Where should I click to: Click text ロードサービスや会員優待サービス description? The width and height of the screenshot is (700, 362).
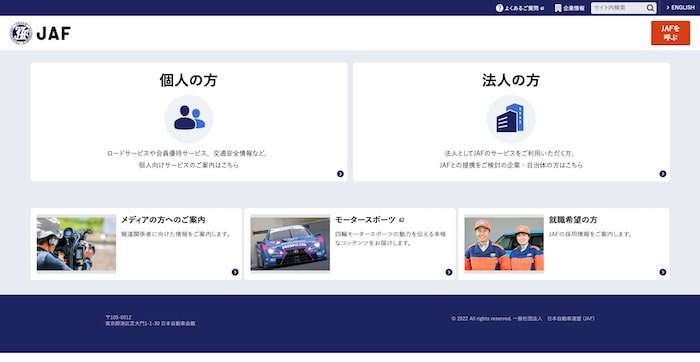[x=188, y=153]
